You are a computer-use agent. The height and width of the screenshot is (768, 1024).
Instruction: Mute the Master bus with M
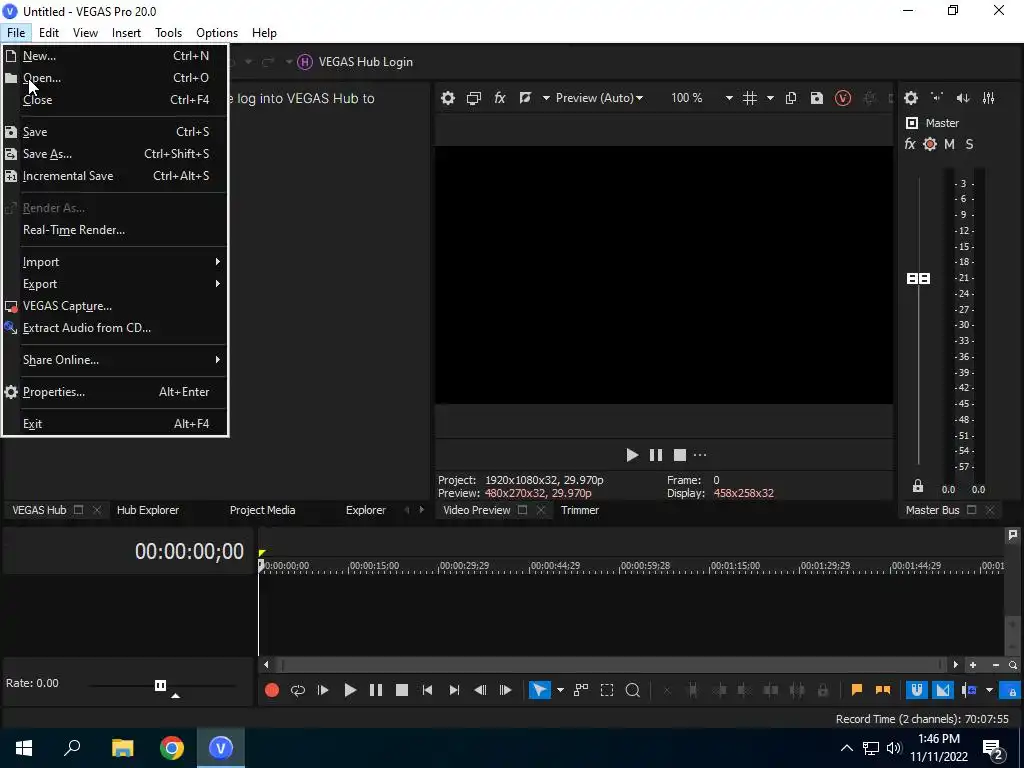[950, 144]
